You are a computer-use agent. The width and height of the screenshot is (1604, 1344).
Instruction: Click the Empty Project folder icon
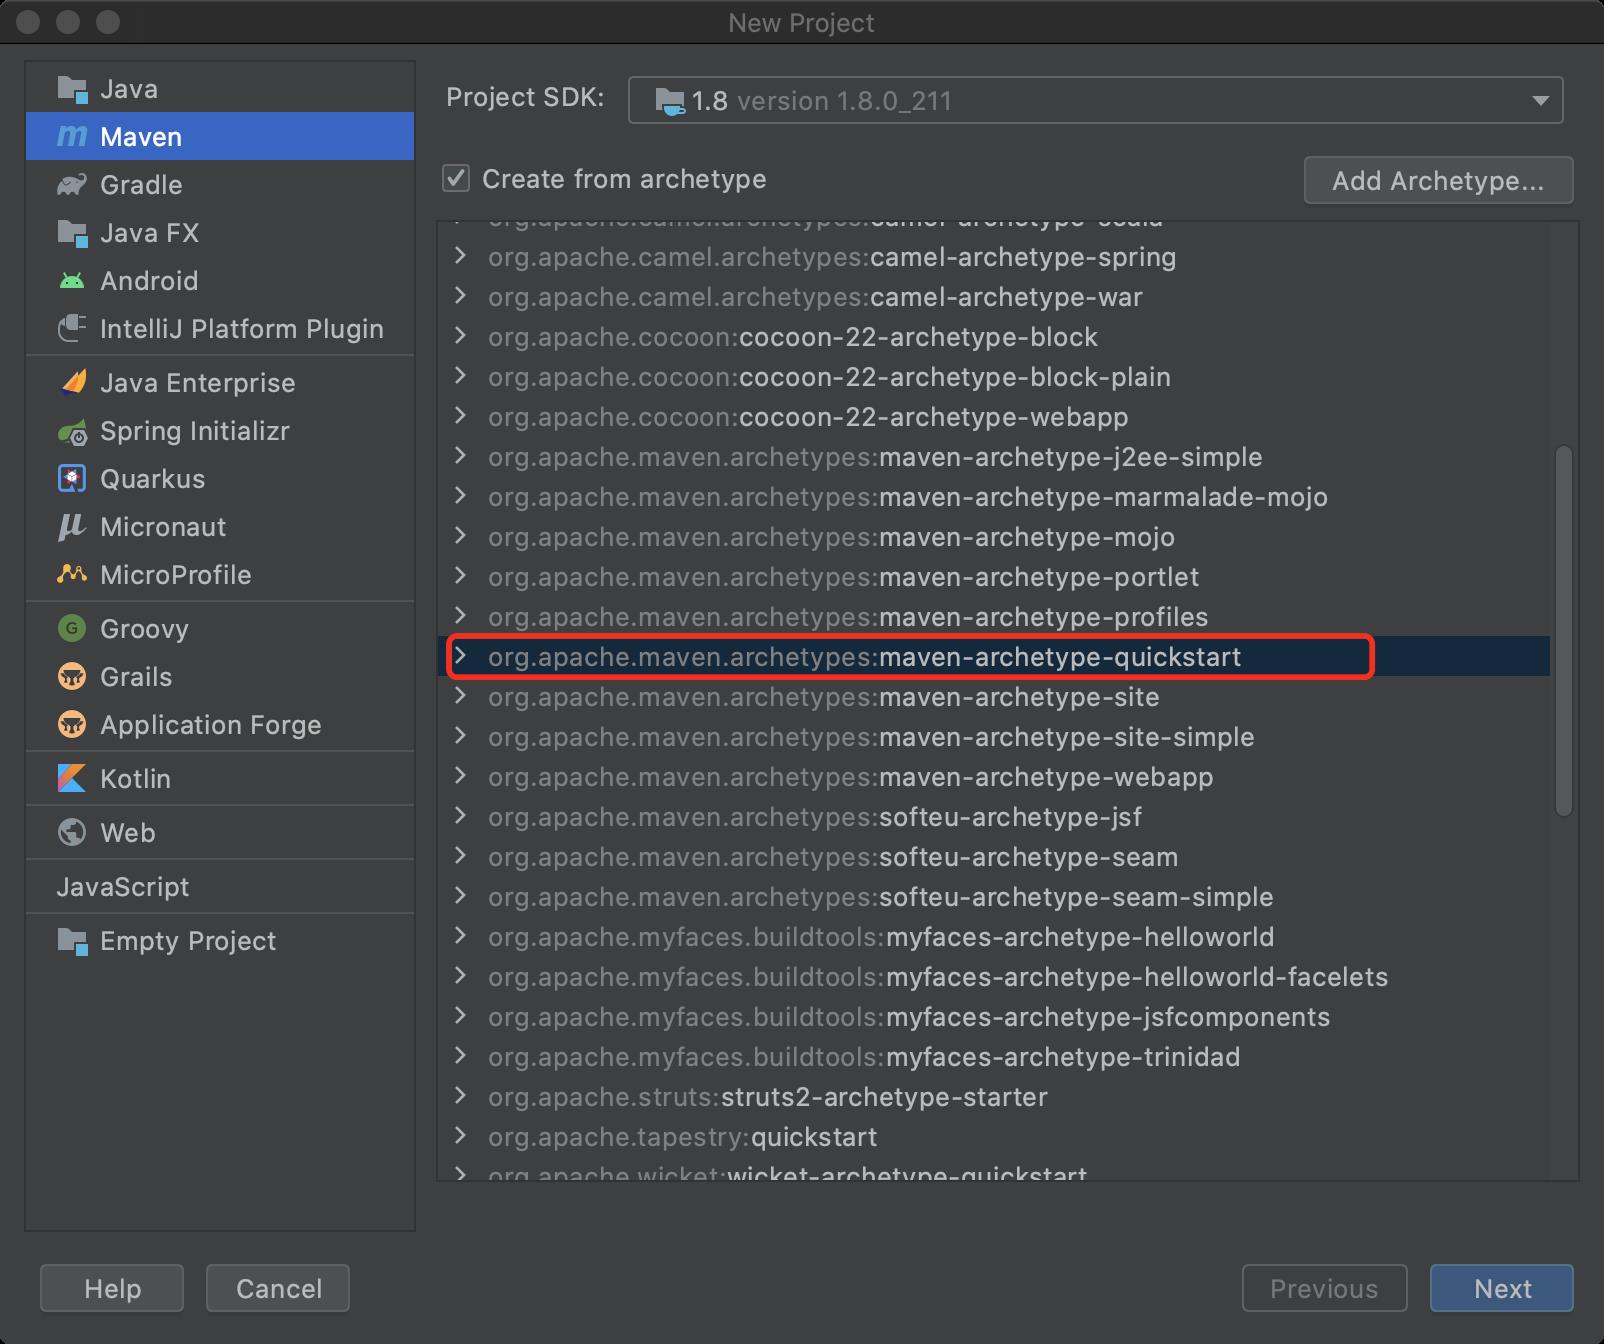(x=72, y=941)
